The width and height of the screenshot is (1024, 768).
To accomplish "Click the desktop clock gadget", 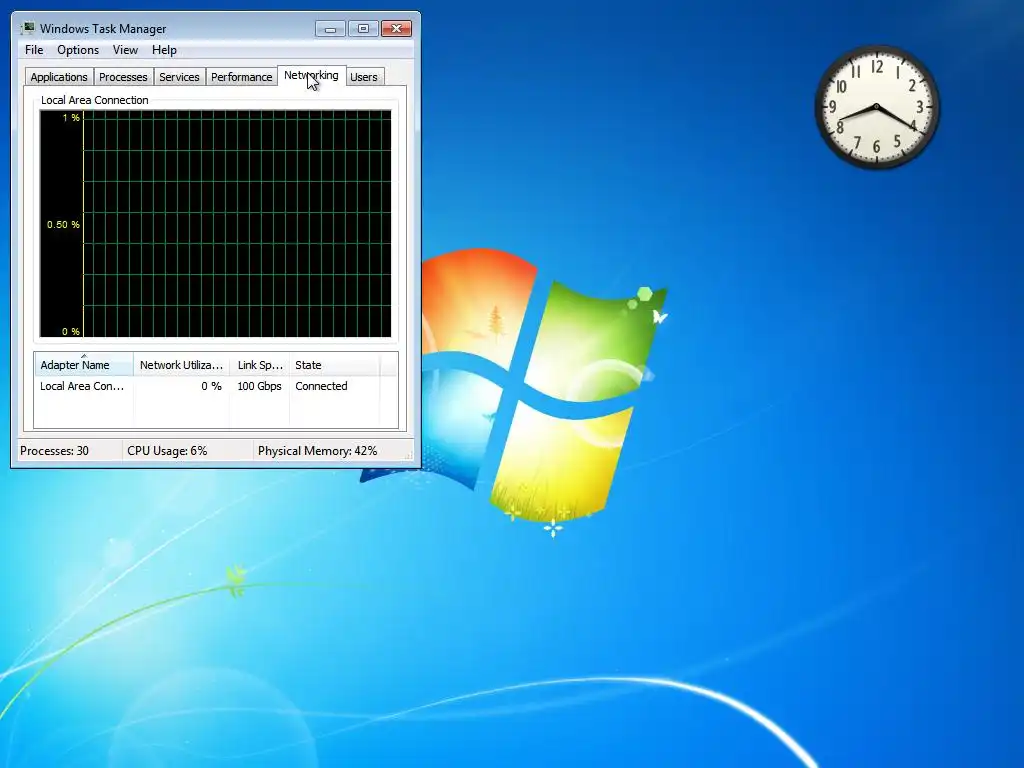I will tap(876, 107).
